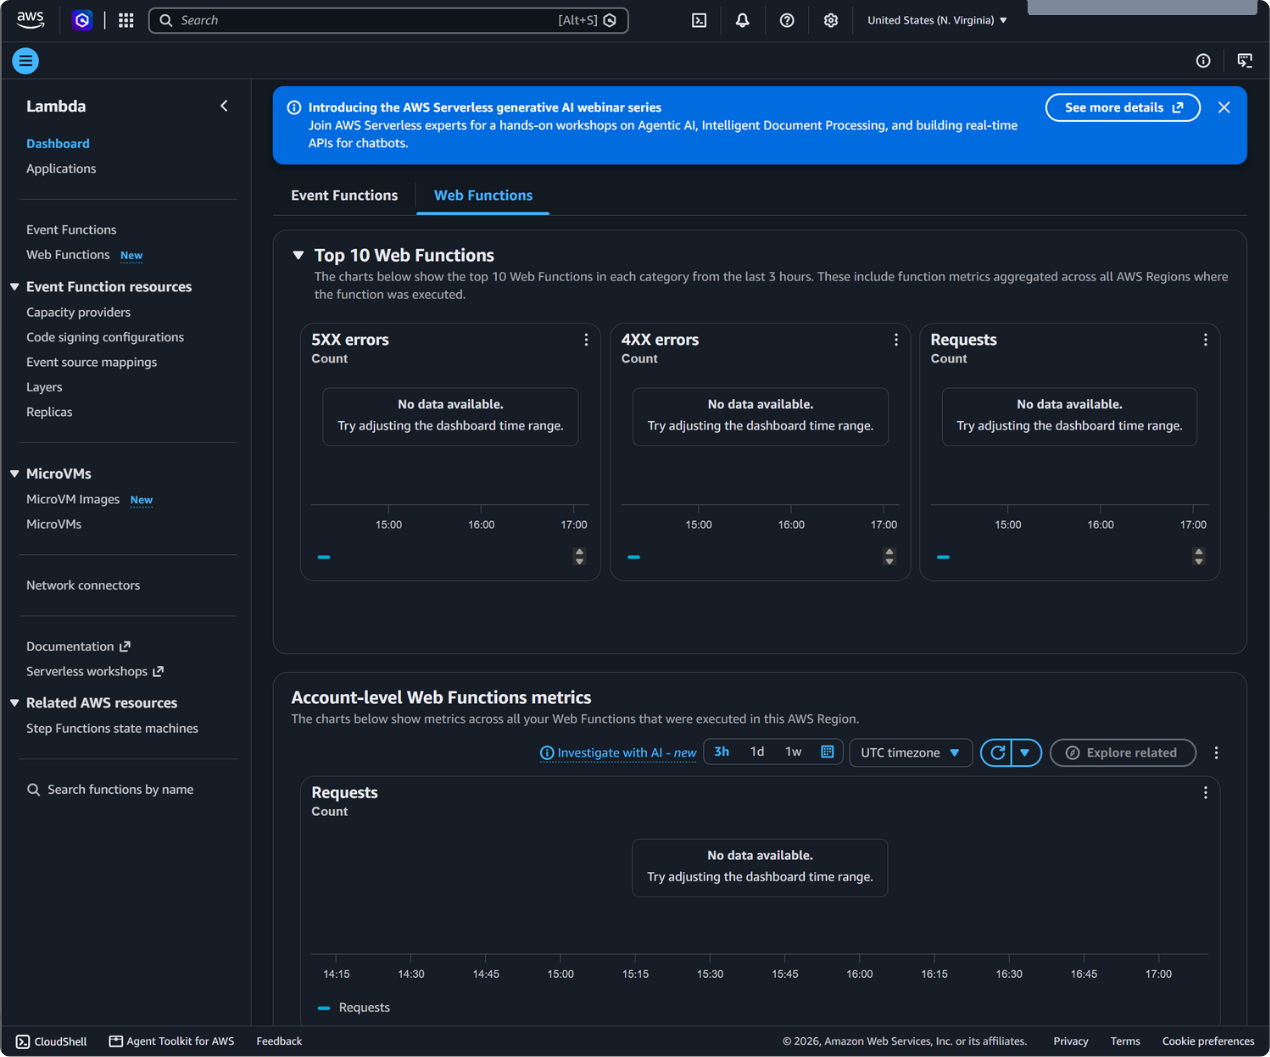Open Event source mappings

(x=91, y=362)
